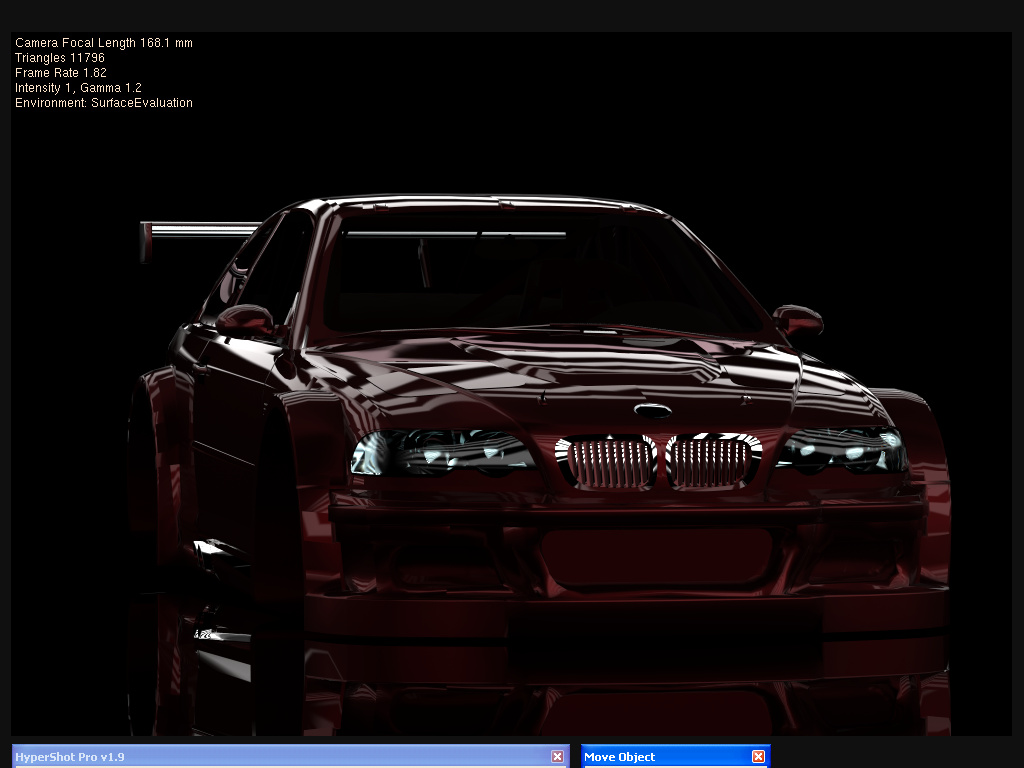Click the car's left headlight in the render
The height and width of the screenshot is (768, 1024).
click(x=443, y=452)
